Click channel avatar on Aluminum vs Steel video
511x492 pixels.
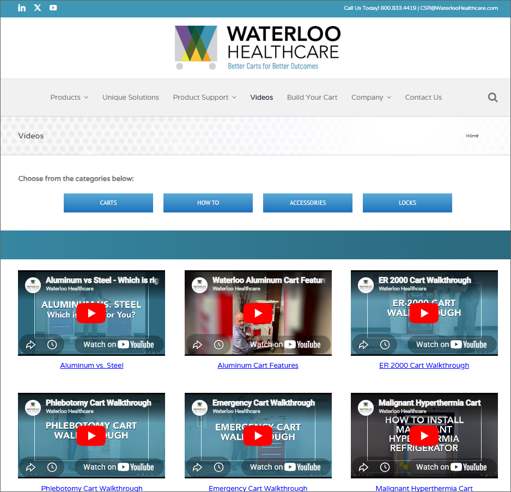33,285
